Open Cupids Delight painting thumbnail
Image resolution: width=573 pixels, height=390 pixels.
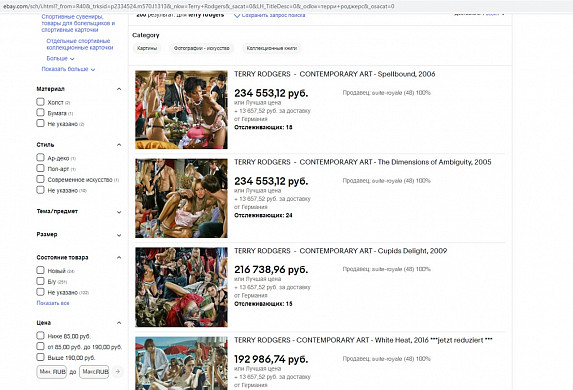pos(181,287)
